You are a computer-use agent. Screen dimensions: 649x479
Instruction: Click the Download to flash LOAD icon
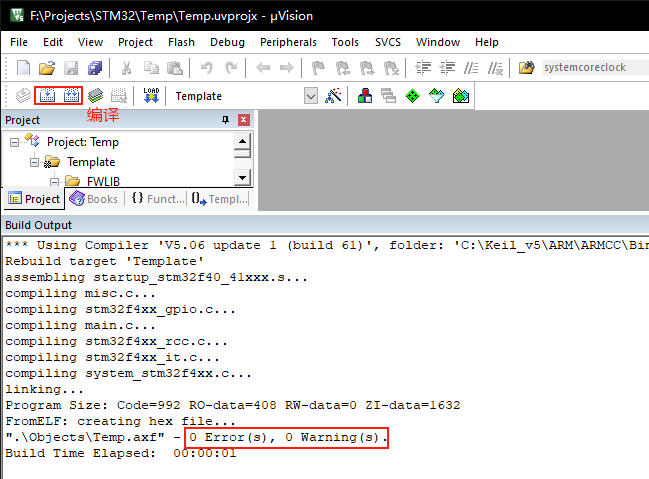pyautogui.click(x=151, y=96)
